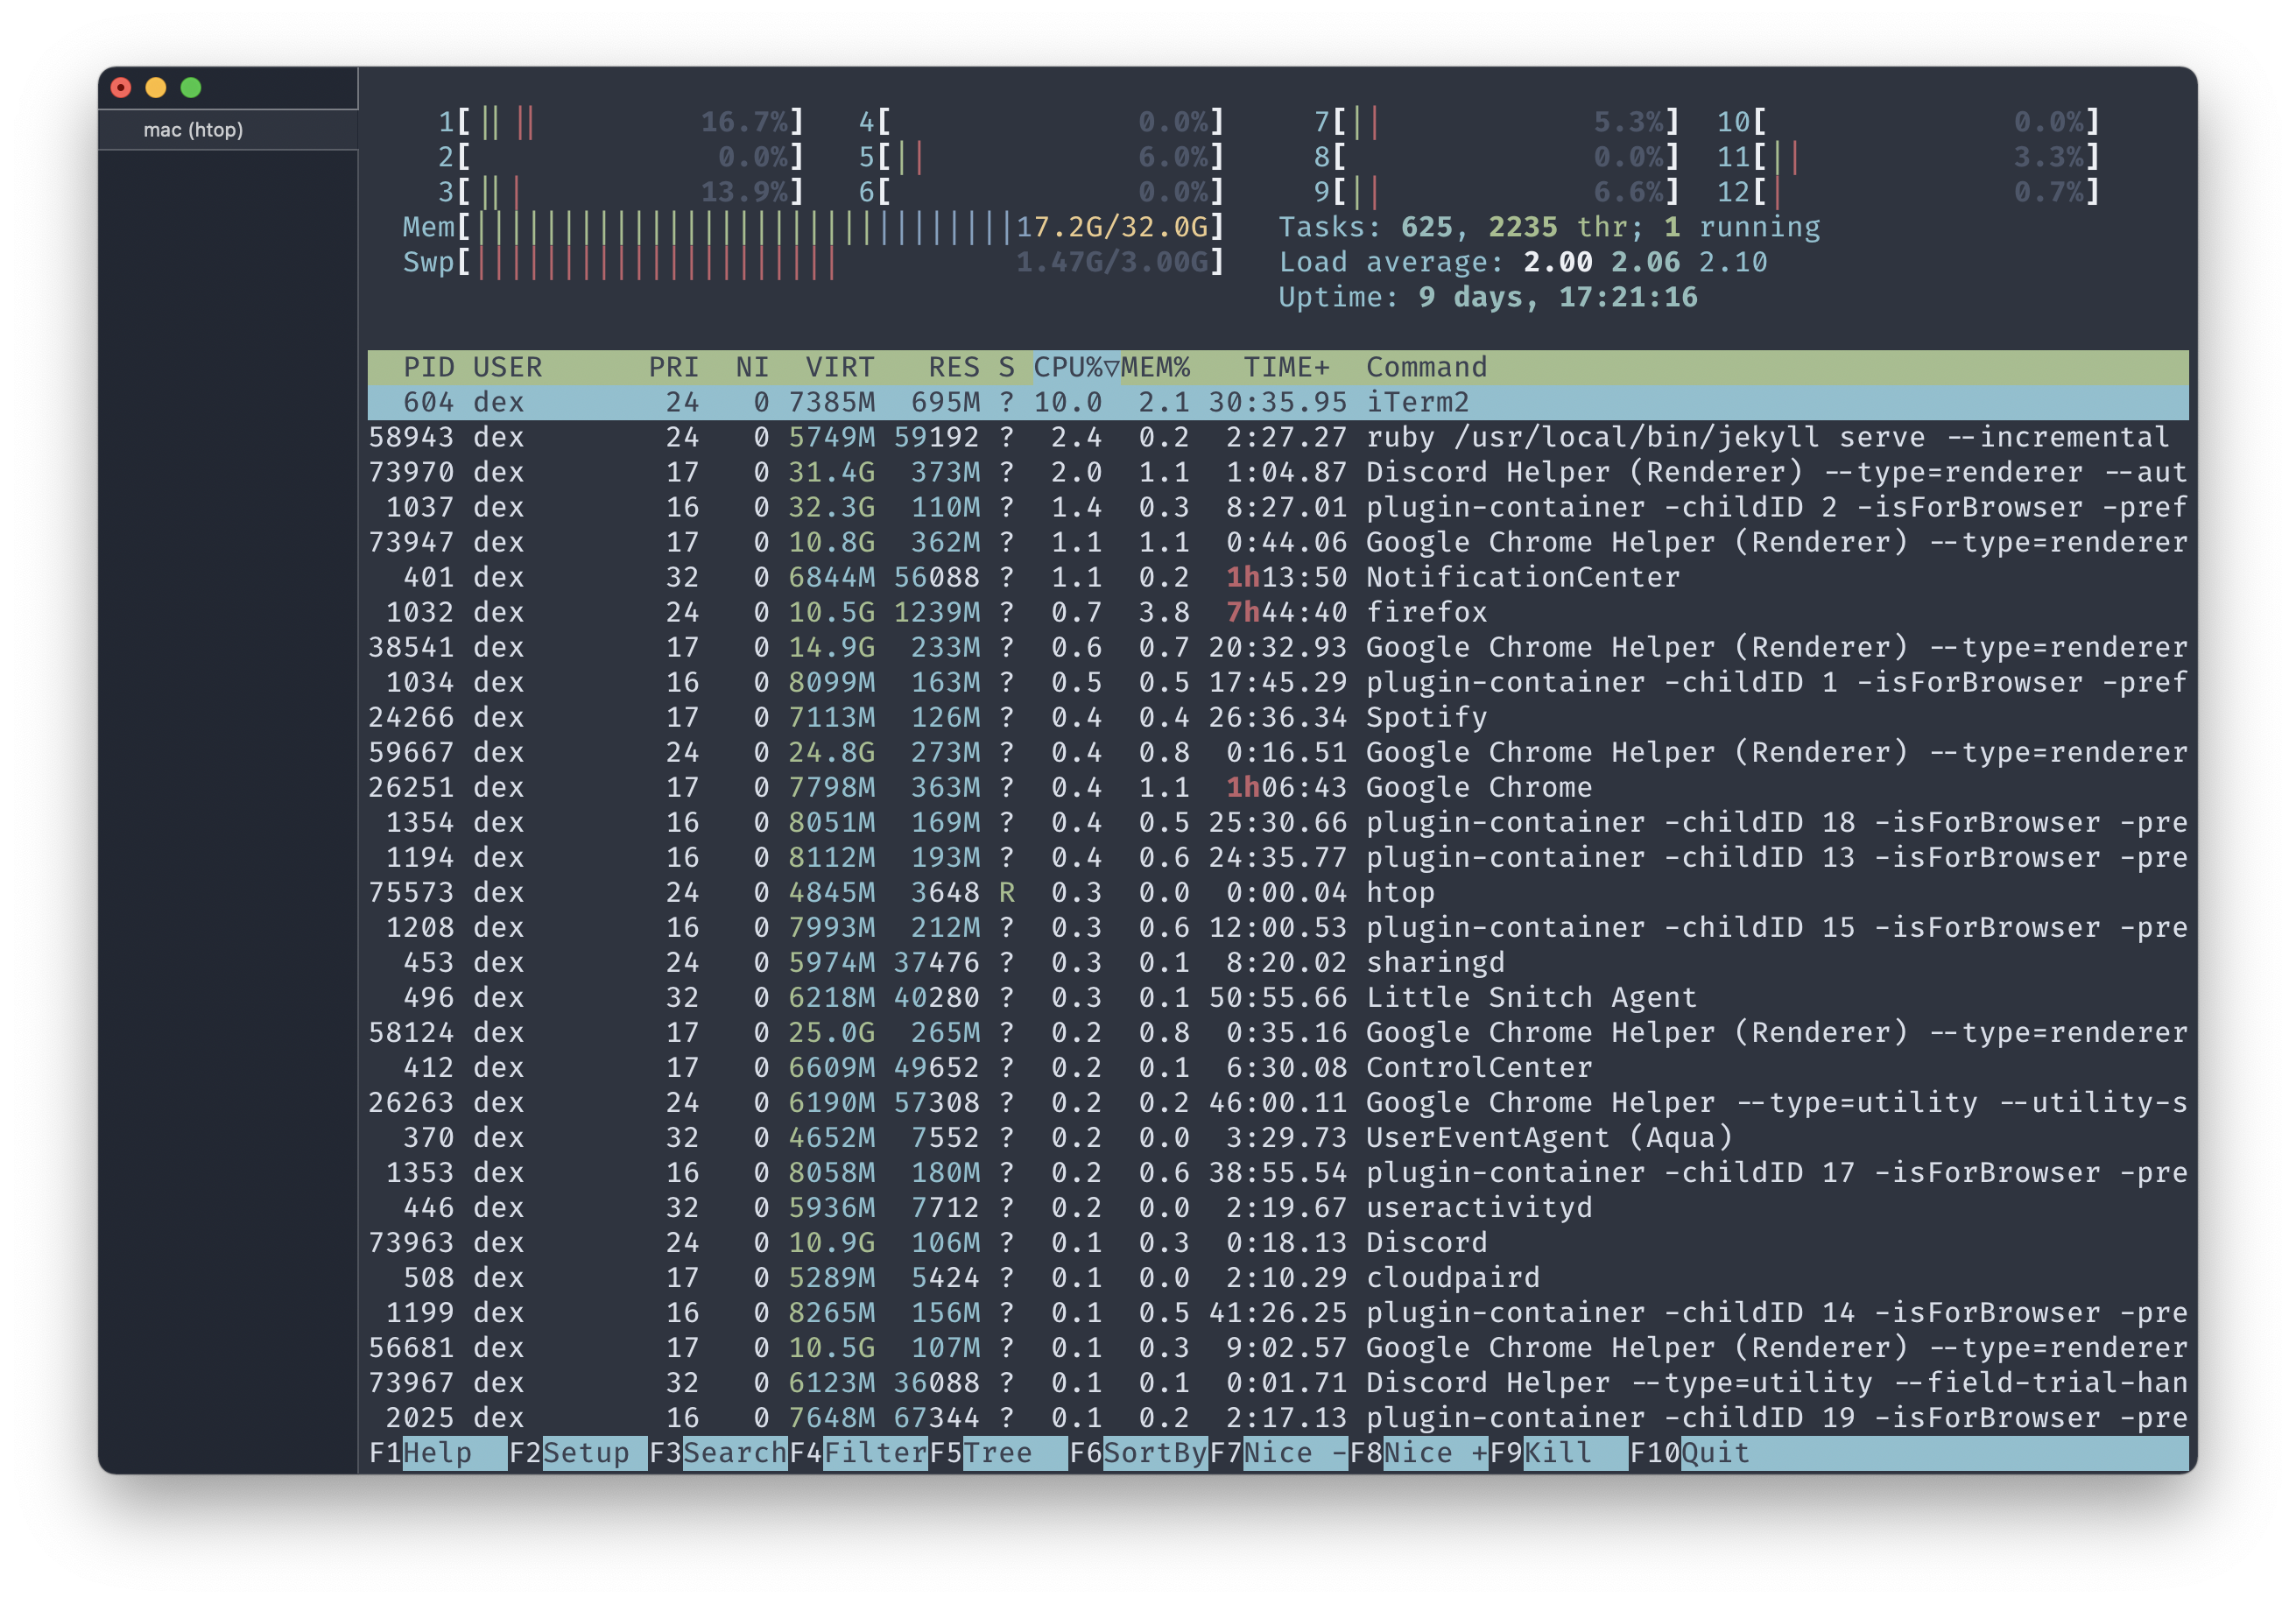This screenshot has height=1604, width=2296.
Task: Select the Google Chrome Helper --type=utility row
Action: 1278,1102
